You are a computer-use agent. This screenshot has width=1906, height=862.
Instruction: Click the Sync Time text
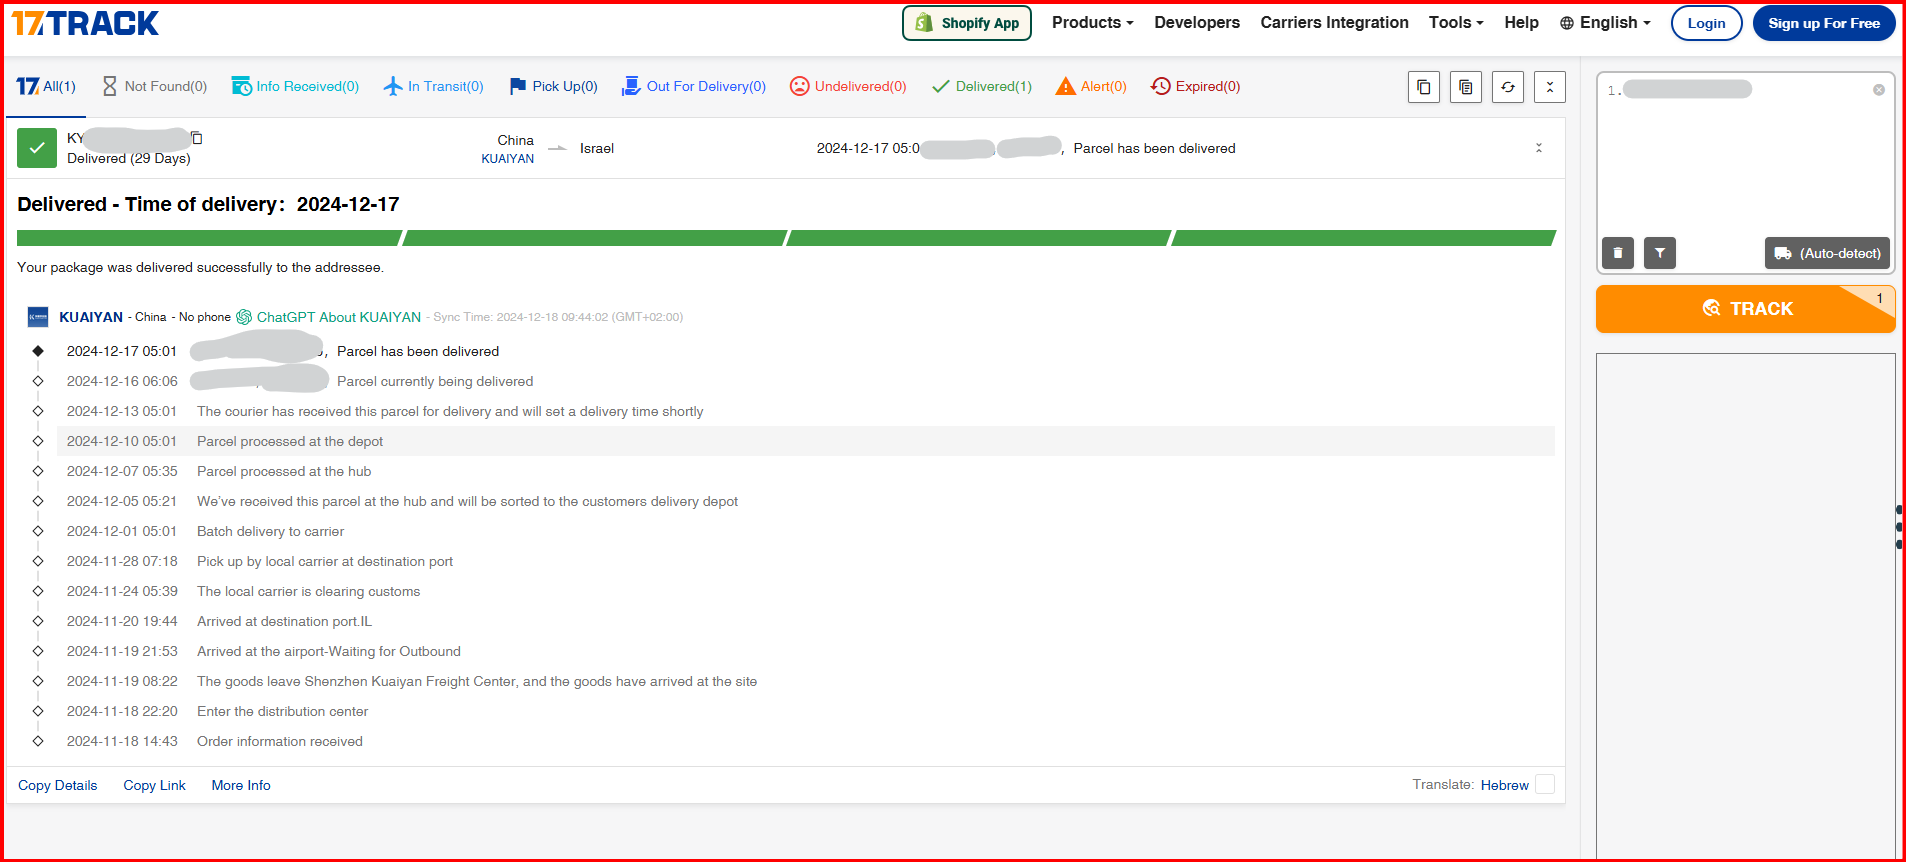[558, 317]
